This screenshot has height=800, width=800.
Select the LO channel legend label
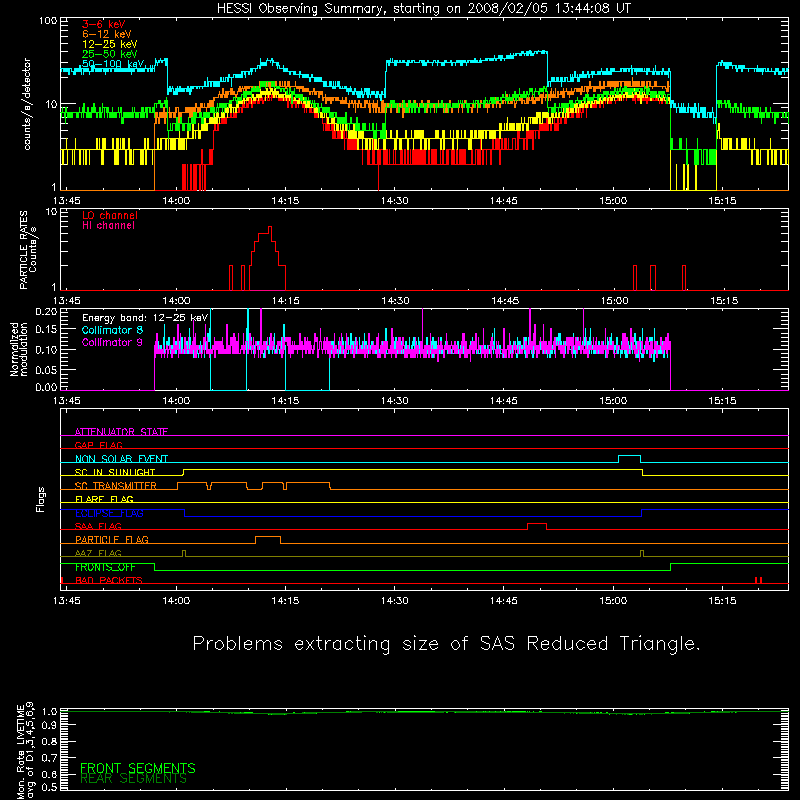[110, 215]
